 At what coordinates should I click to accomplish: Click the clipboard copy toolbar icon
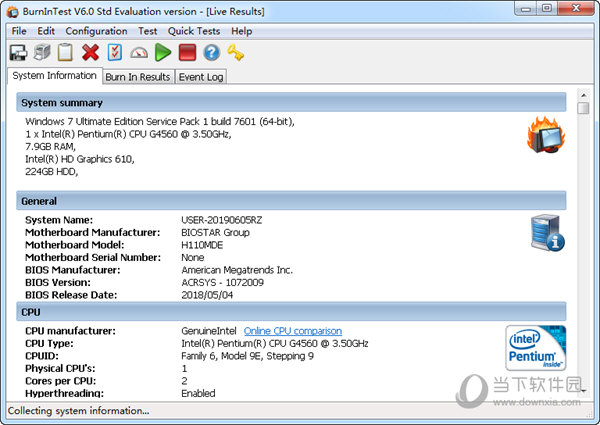coord(65,52)
